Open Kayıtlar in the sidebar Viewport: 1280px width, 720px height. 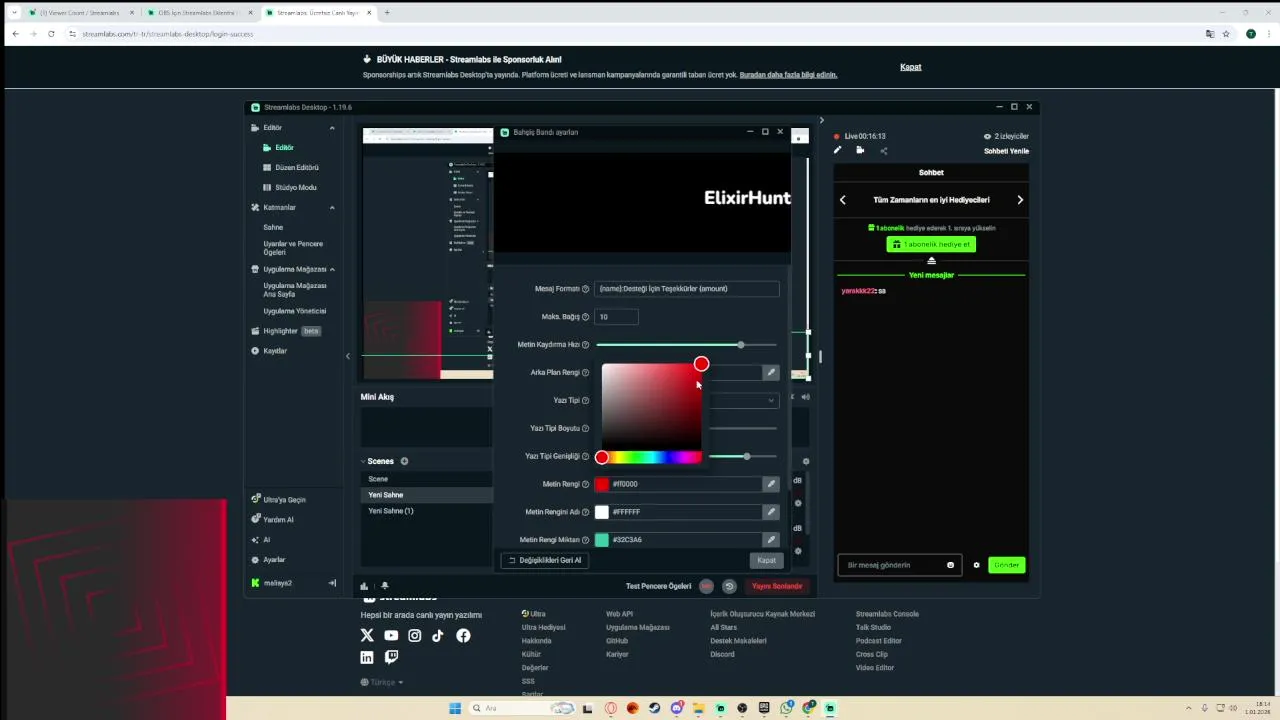(x=269, y=351)
